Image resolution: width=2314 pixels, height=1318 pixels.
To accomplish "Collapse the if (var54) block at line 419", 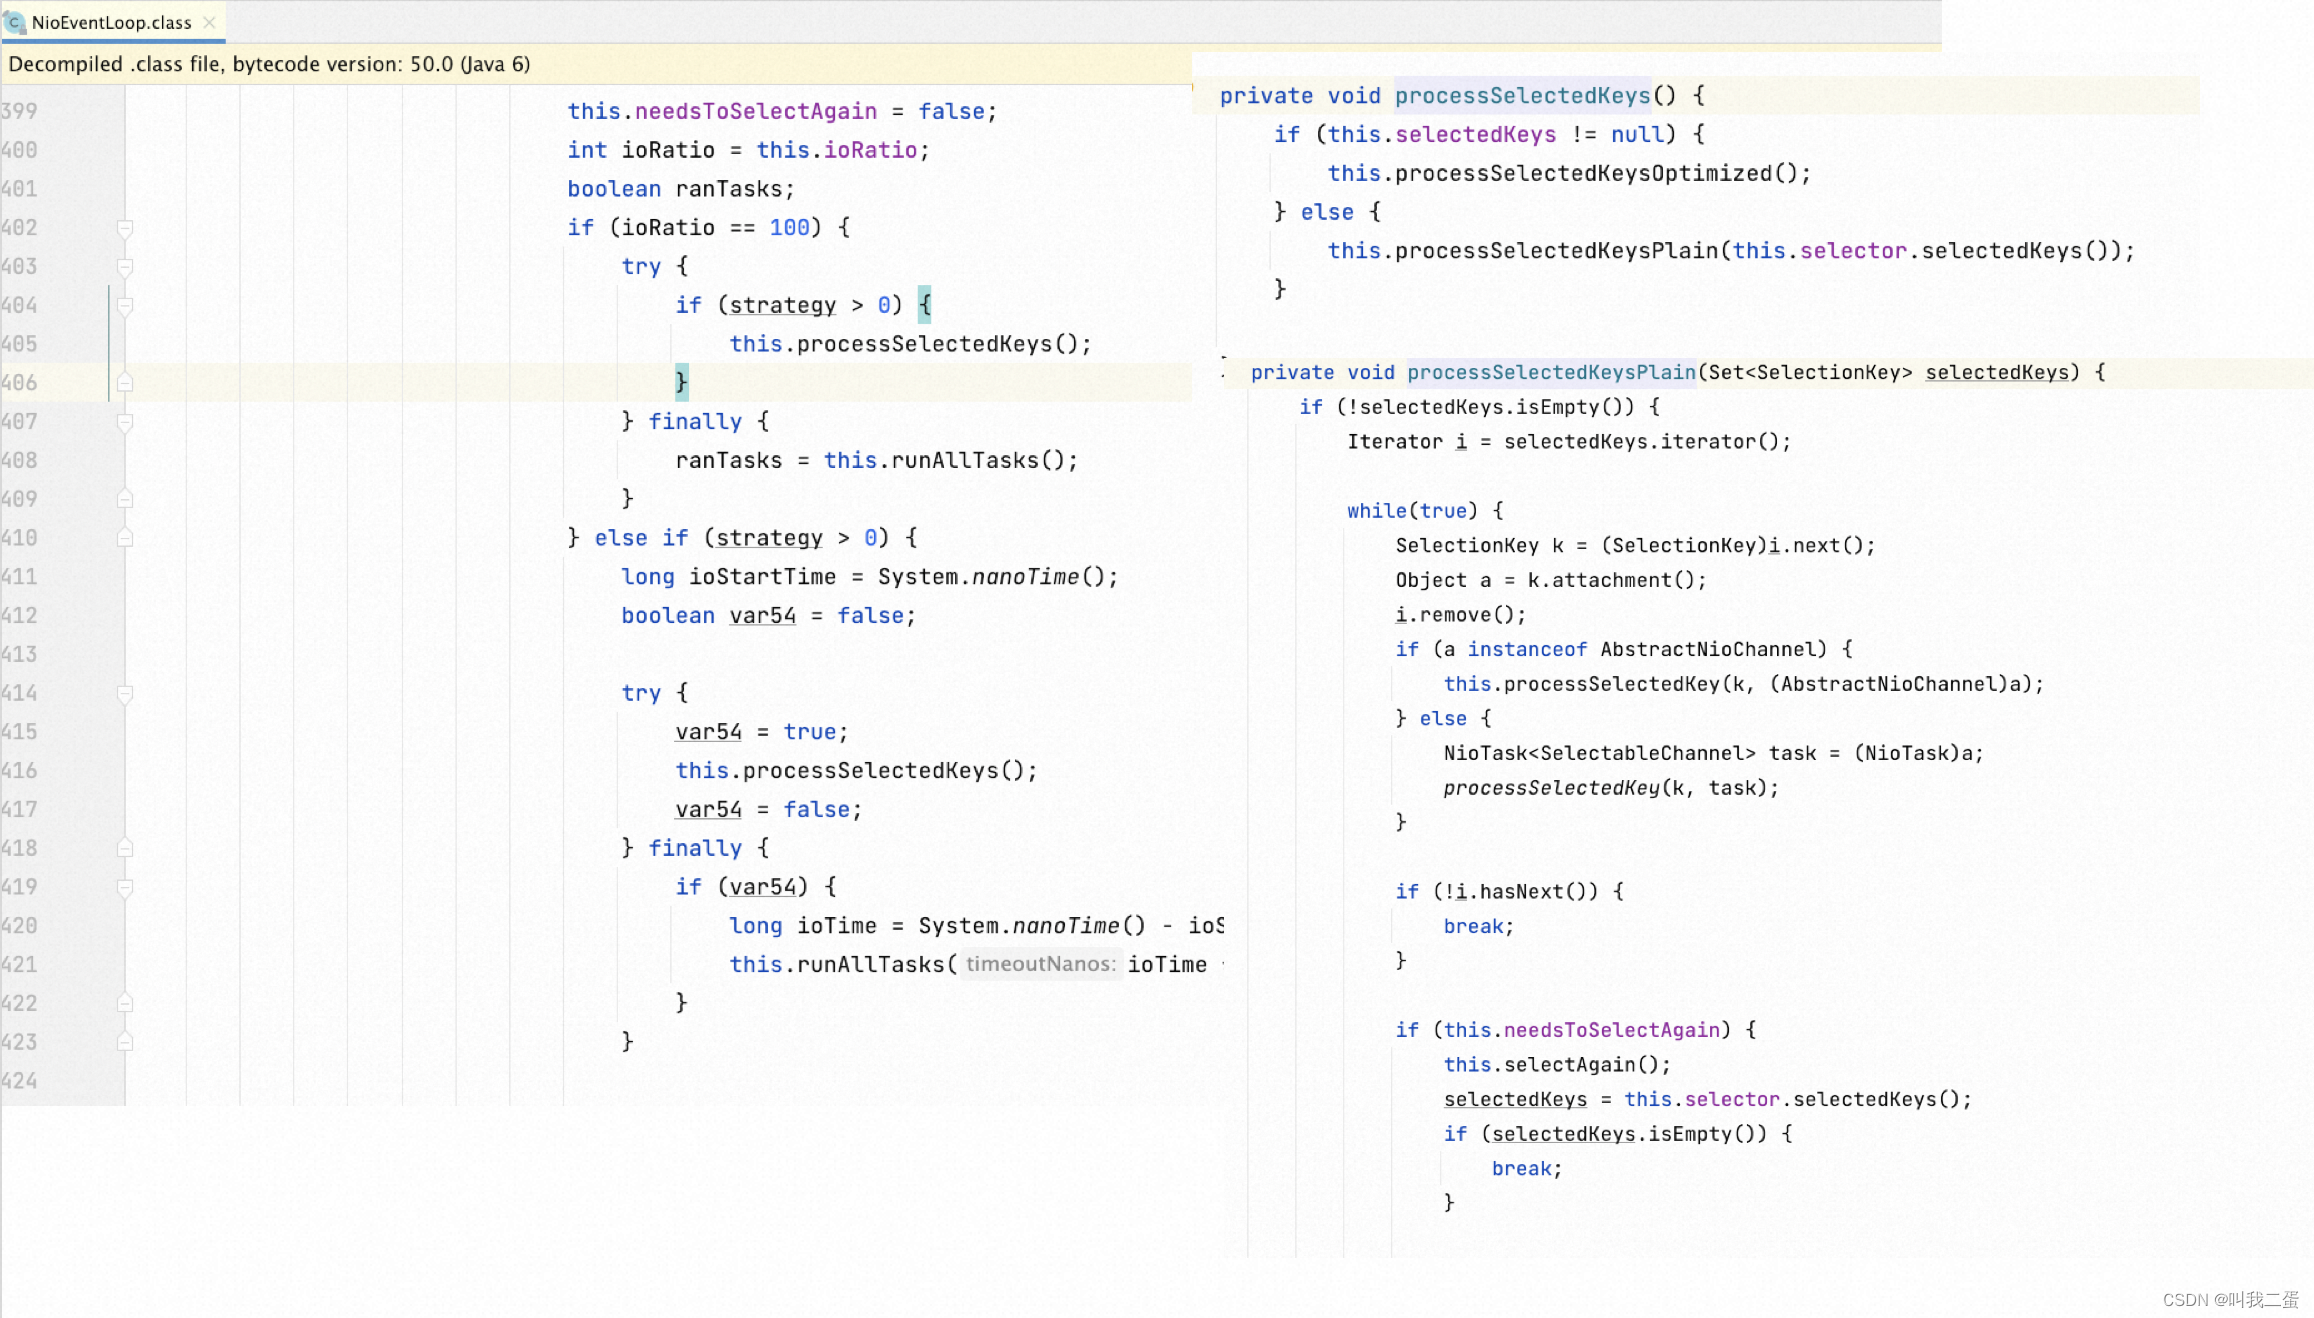I will click(x=125, y=887).
